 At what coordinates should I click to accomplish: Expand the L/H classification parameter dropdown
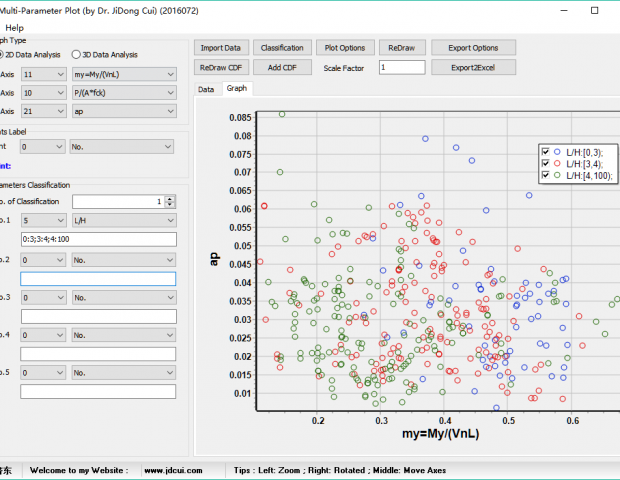(124, 220)
